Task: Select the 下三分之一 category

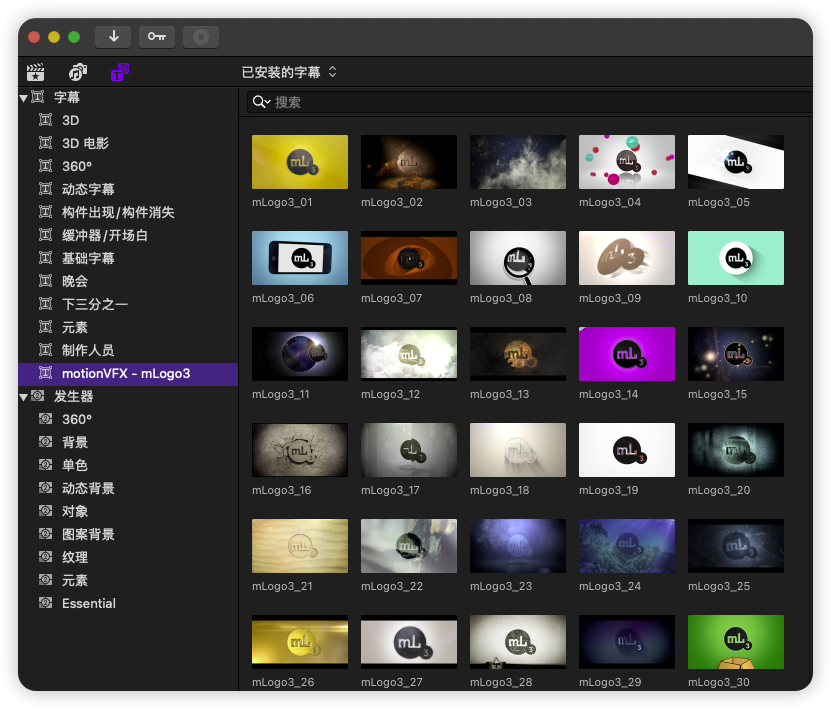Action: pyautogui.click(x=128, y=304)
